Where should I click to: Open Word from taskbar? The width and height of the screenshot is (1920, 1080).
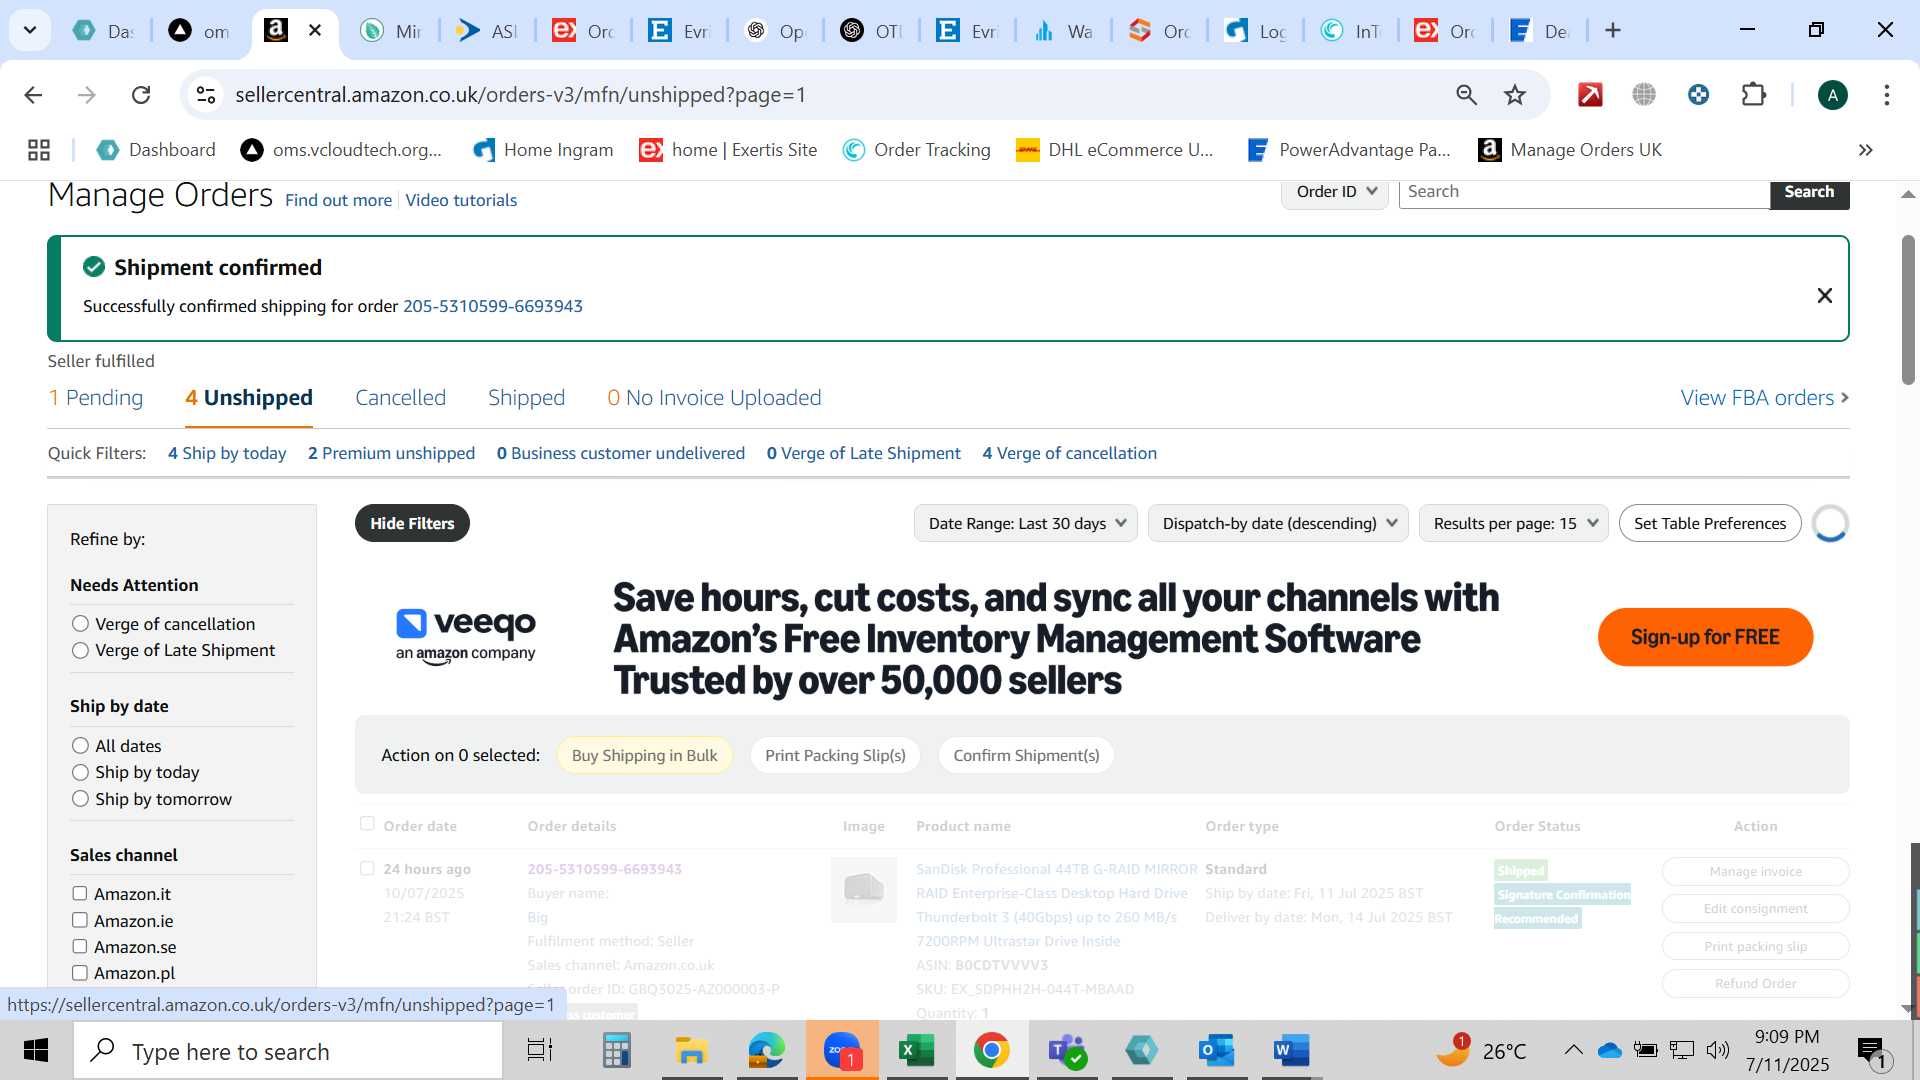[1291, 1051]
